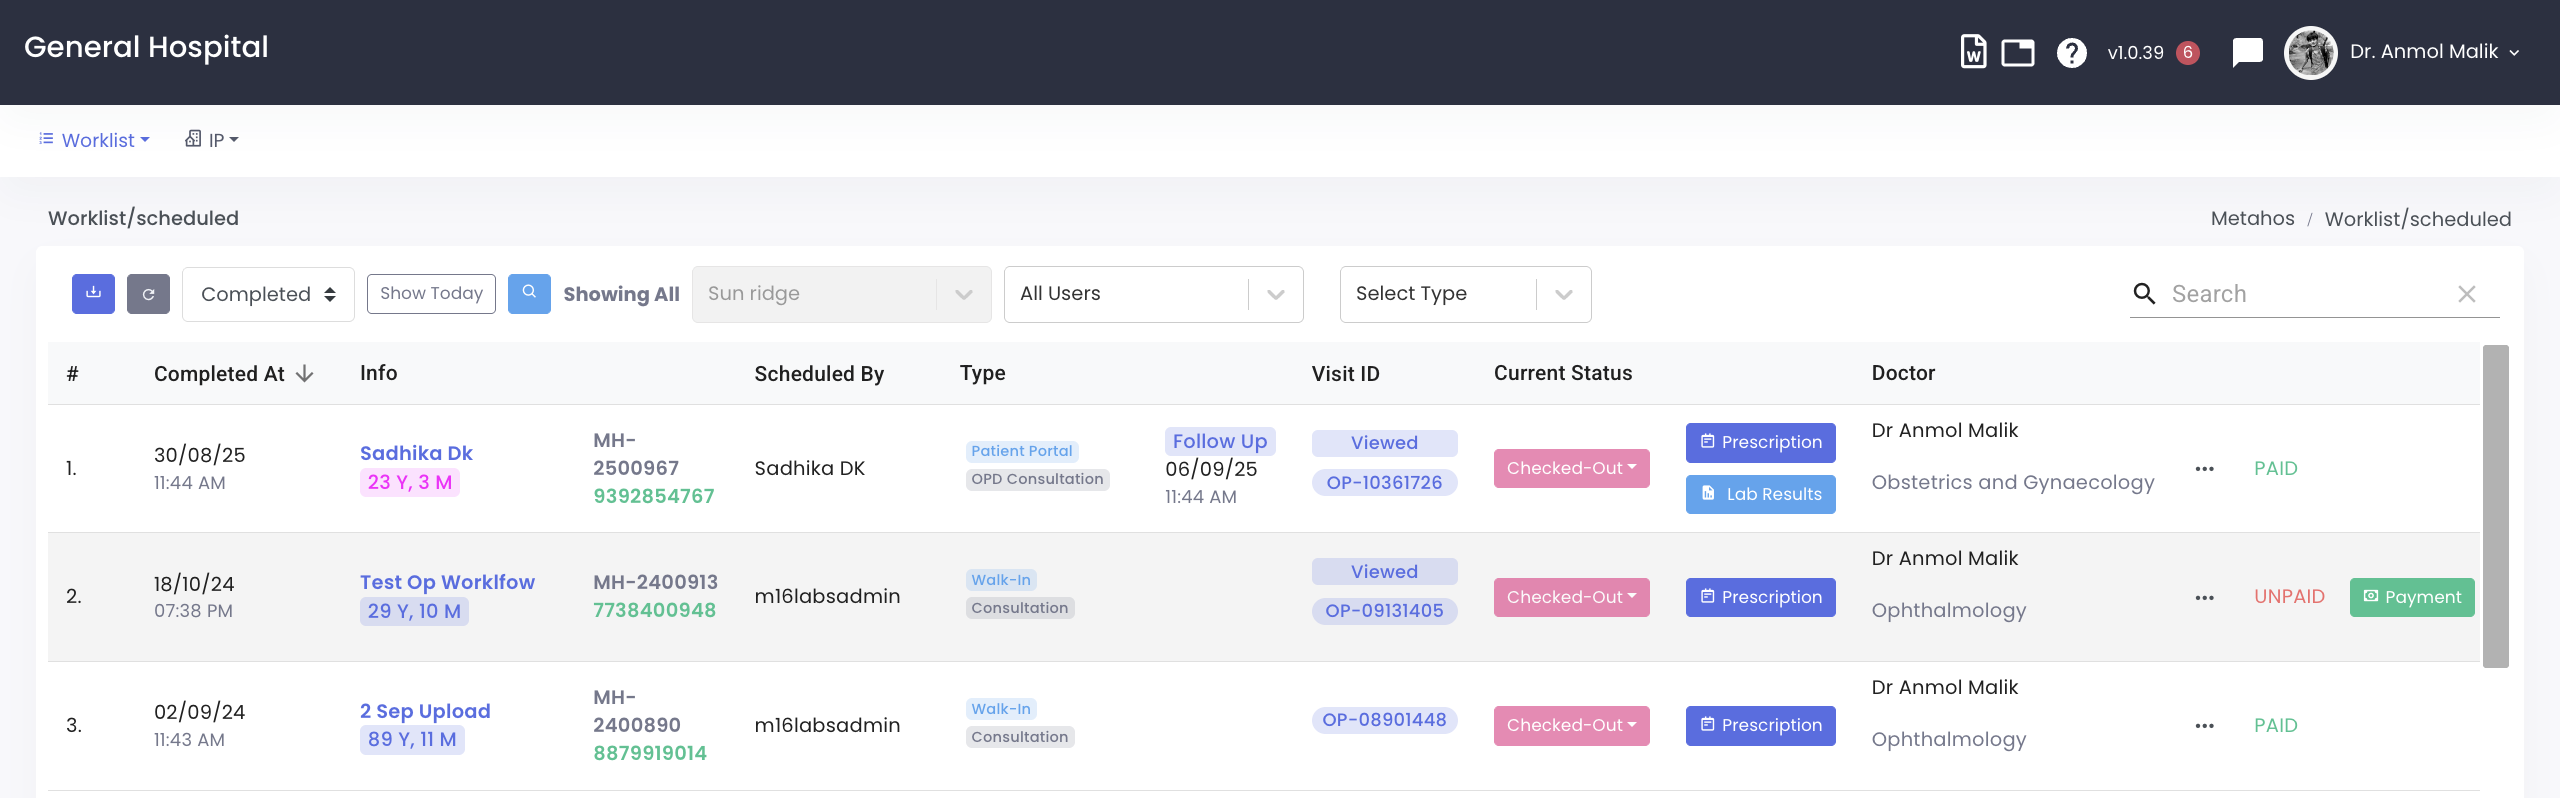This screenshot has width=2560, height=798.
Task: Open Lab Results for Sadhika Dk
Action: coord(1760,494)
